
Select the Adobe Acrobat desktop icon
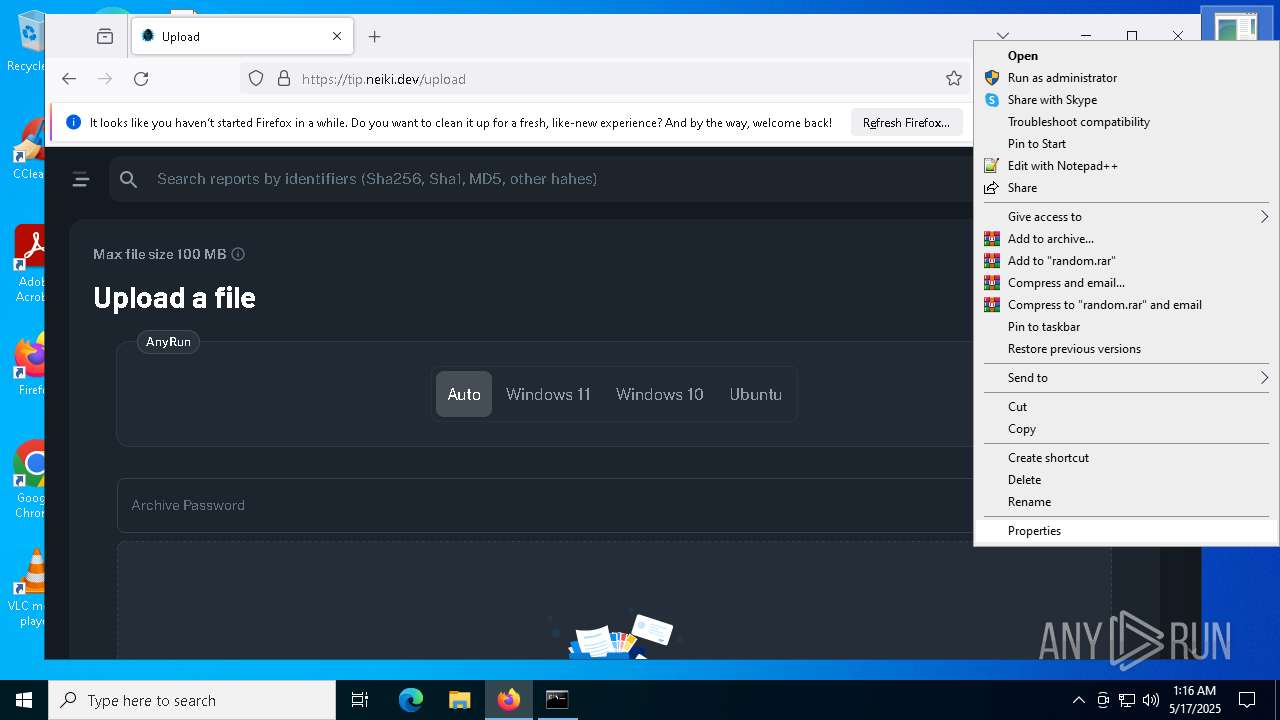pos(30,264)
